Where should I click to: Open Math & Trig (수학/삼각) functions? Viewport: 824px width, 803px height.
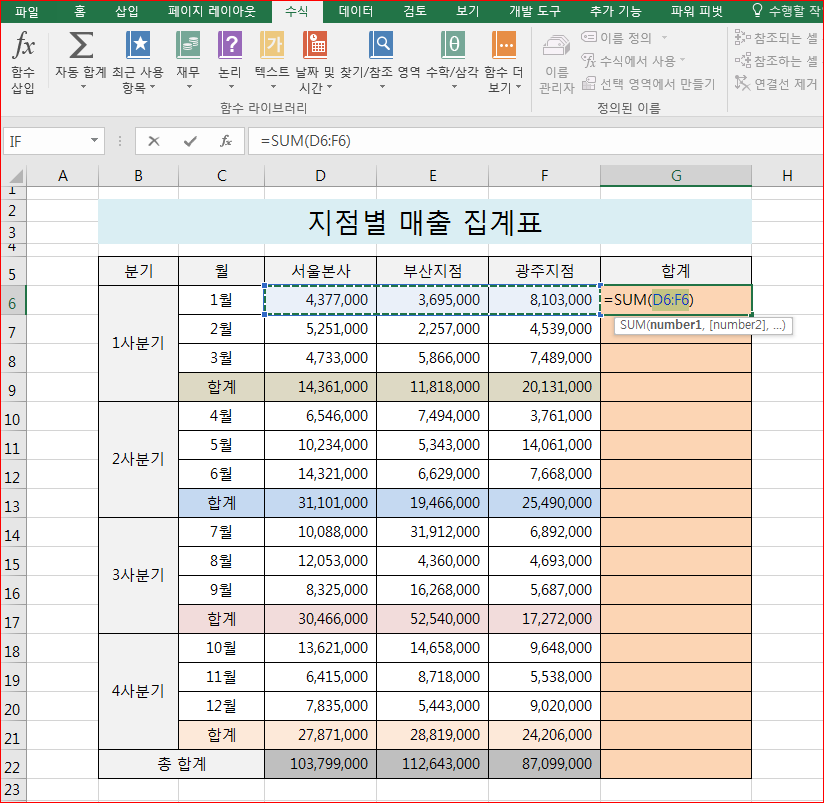[x=452, y=45]
